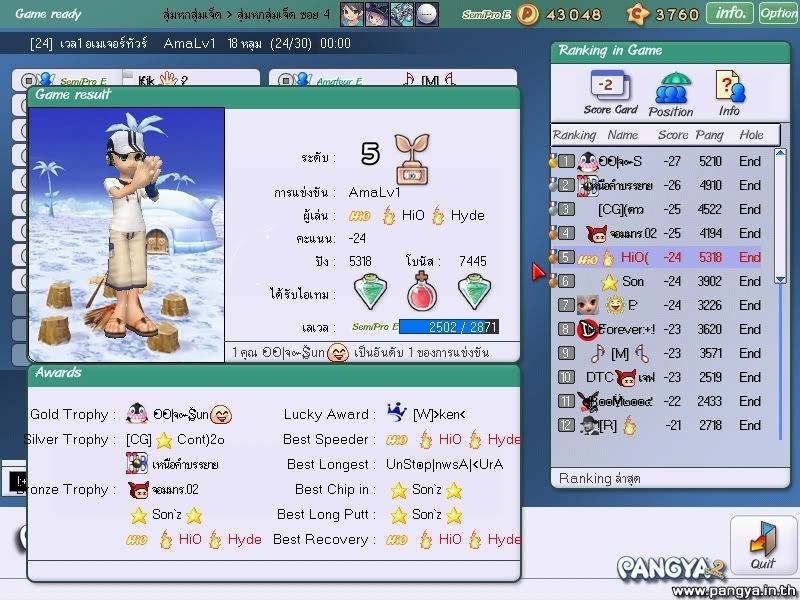Select the golf ball thumbnail in top bar
This screenshot has width=800, height=600.
[x=427, y=14]
